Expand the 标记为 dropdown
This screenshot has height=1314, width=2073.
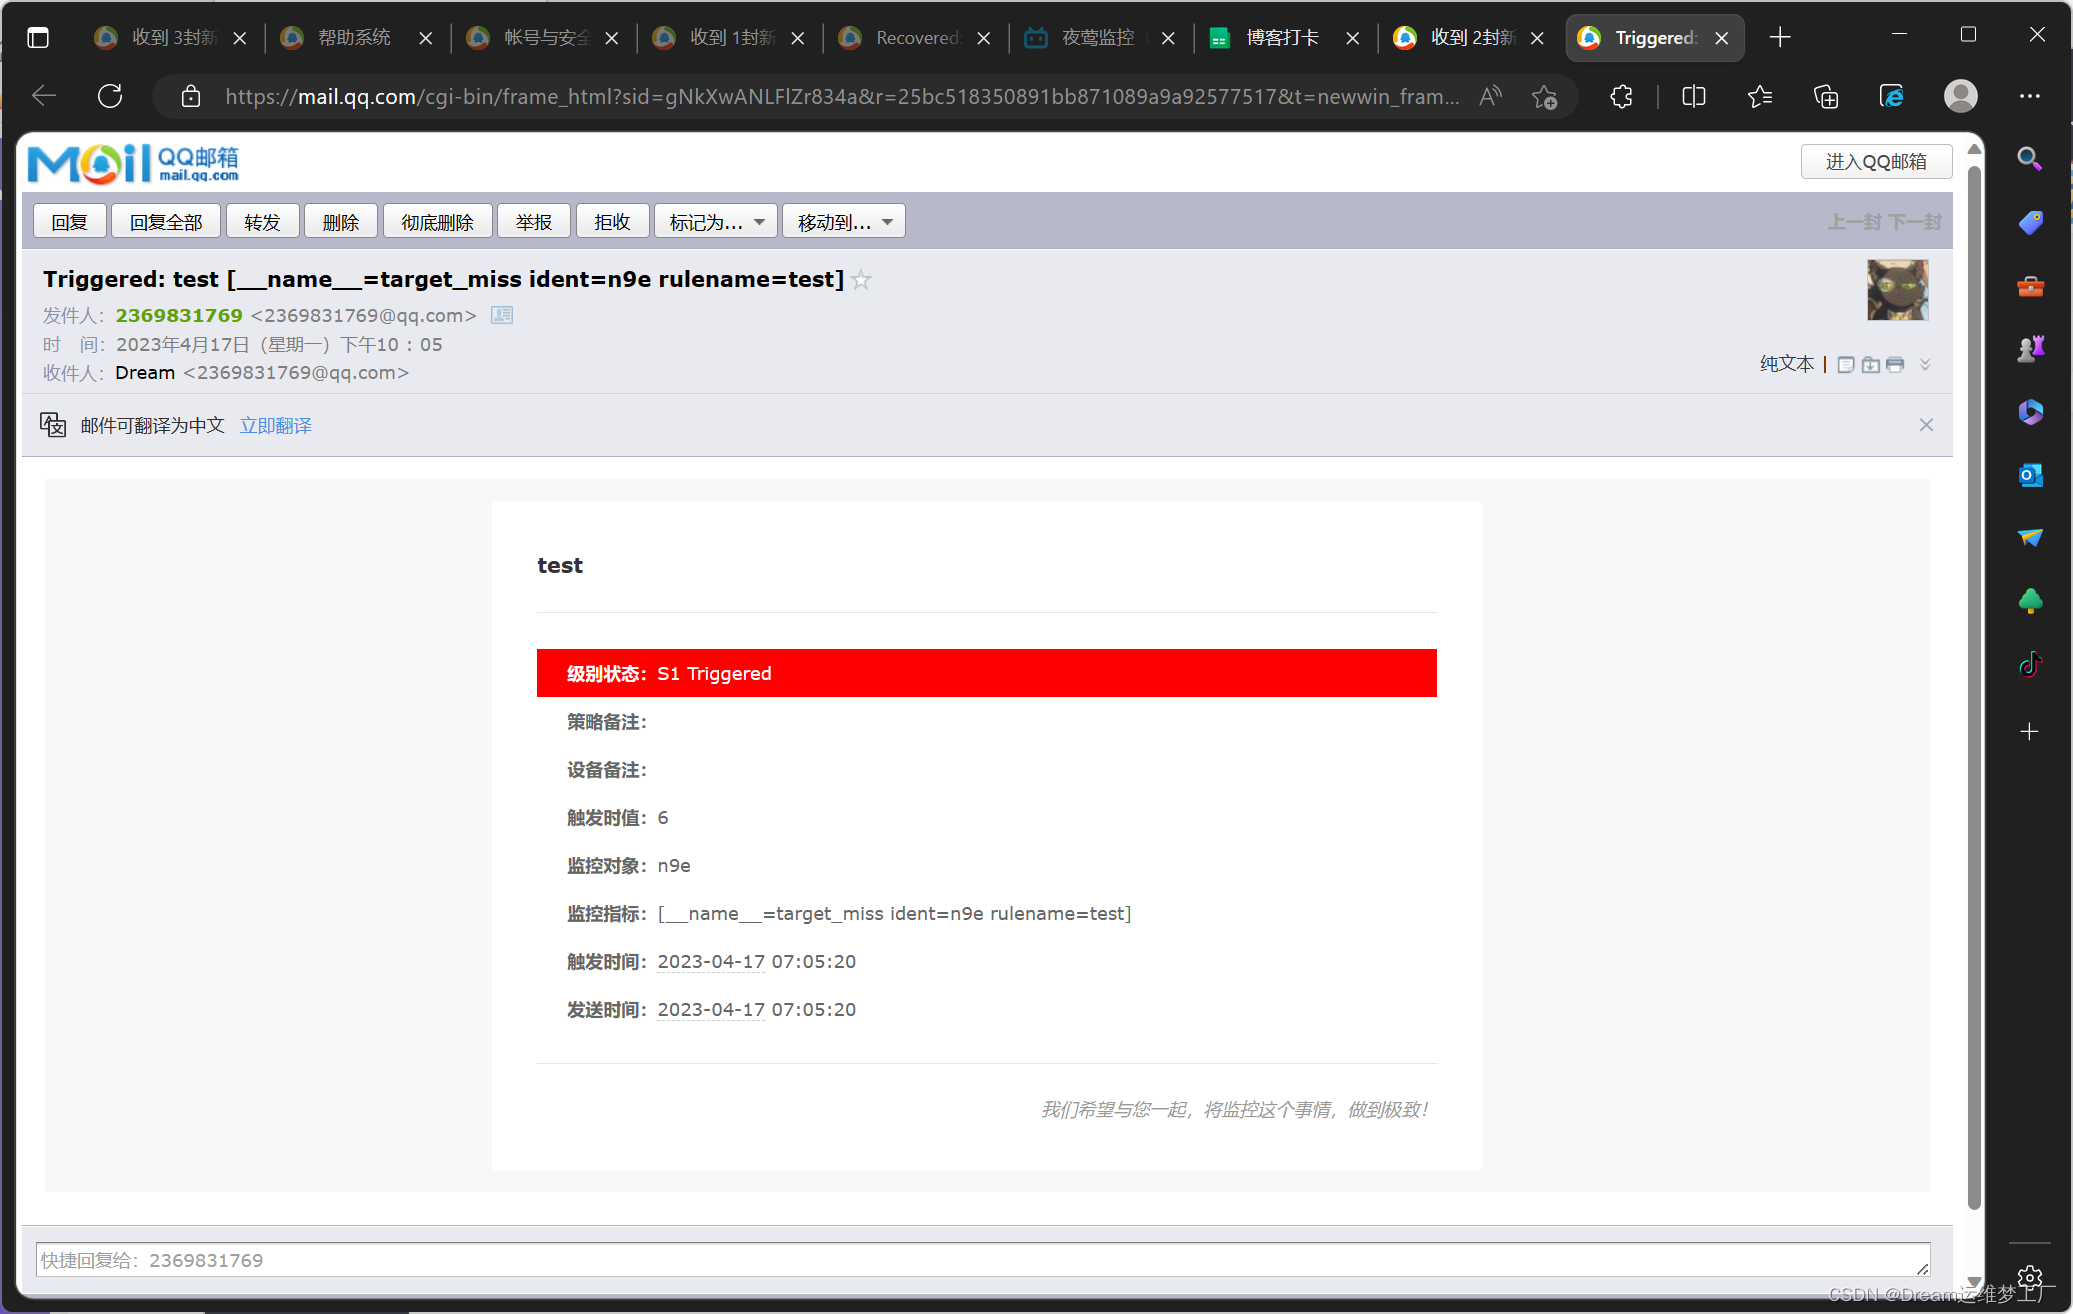pyautogui.click(x=716, y=222)
